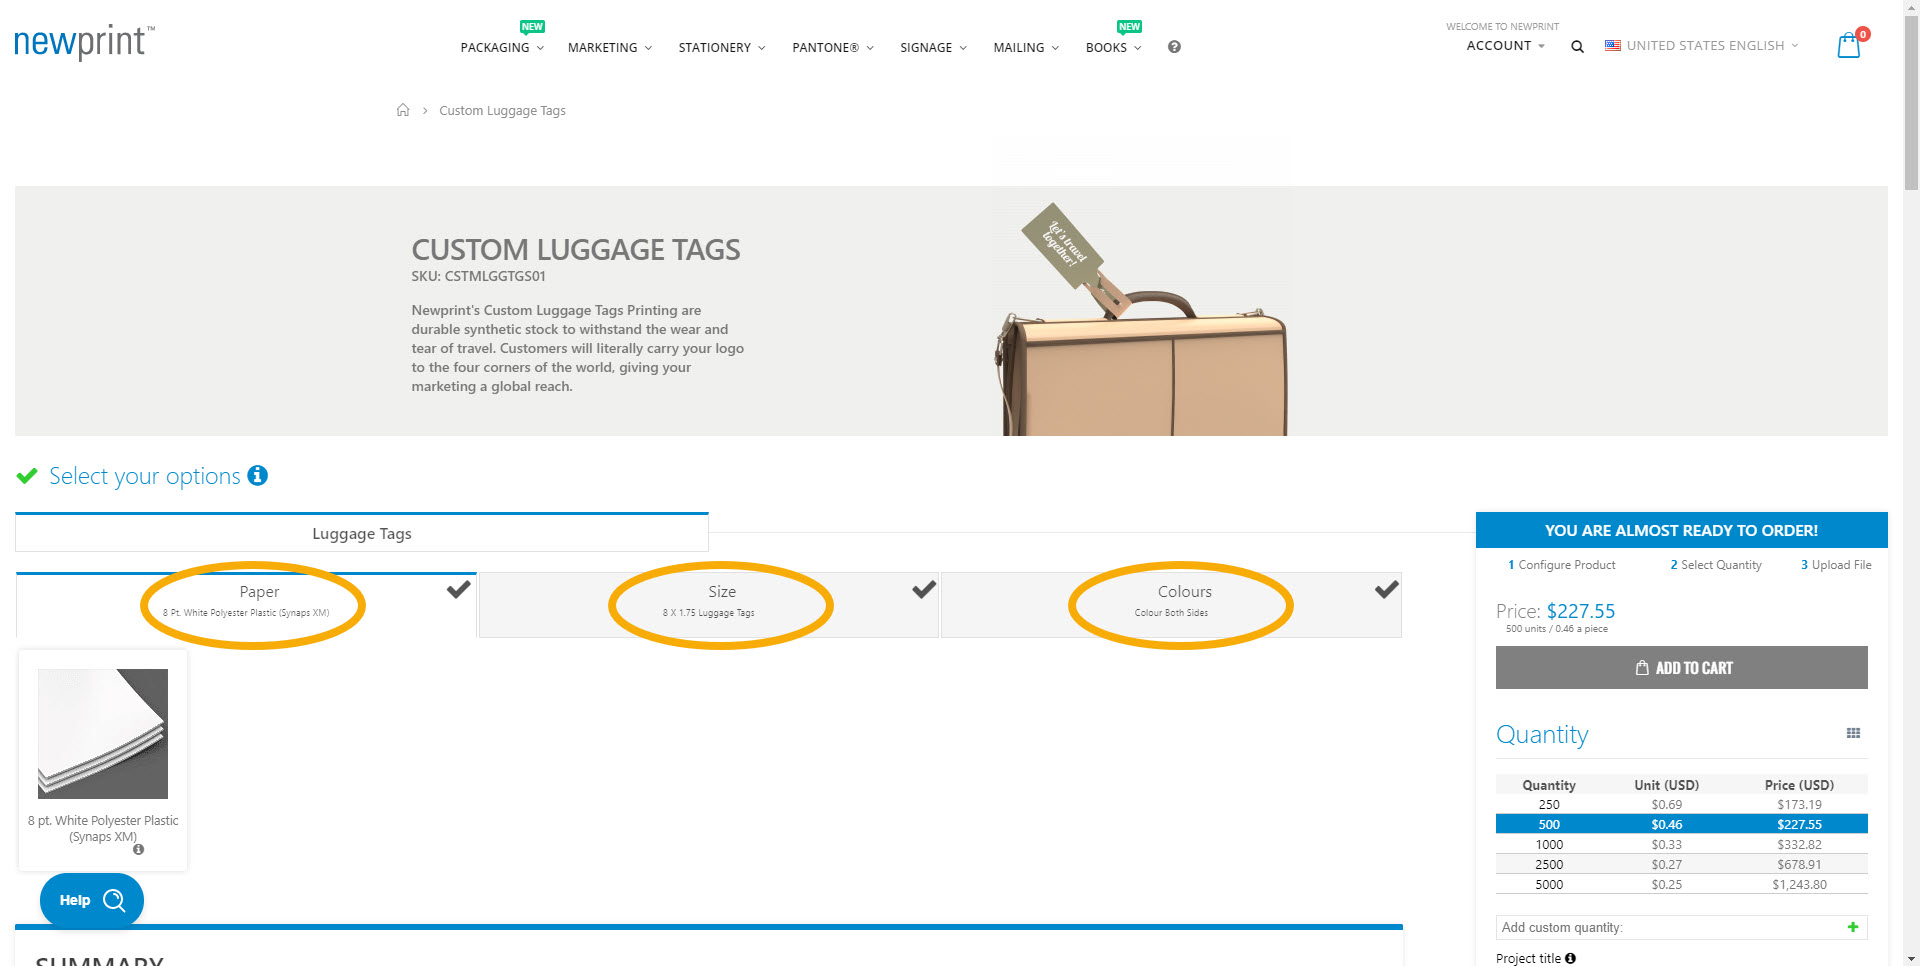Click the info icon beside Select your options
Image resolution: width=1920 pixels, height=966 pixels.
(258, 475)
